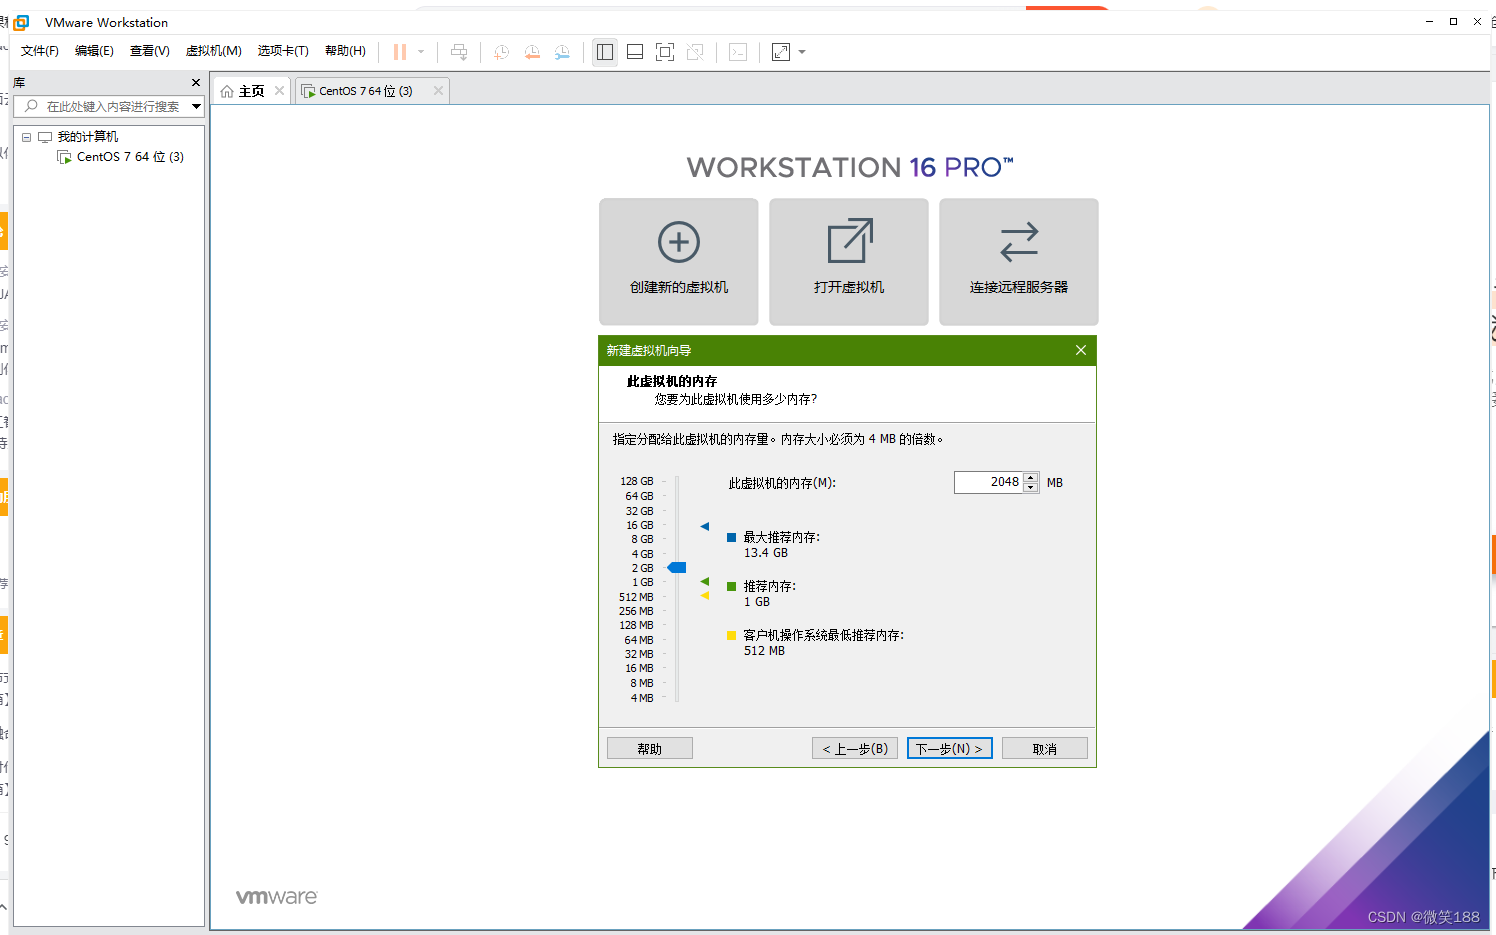
Task: Click the 帮助 button in the wizard
Action: coord(650,749)
